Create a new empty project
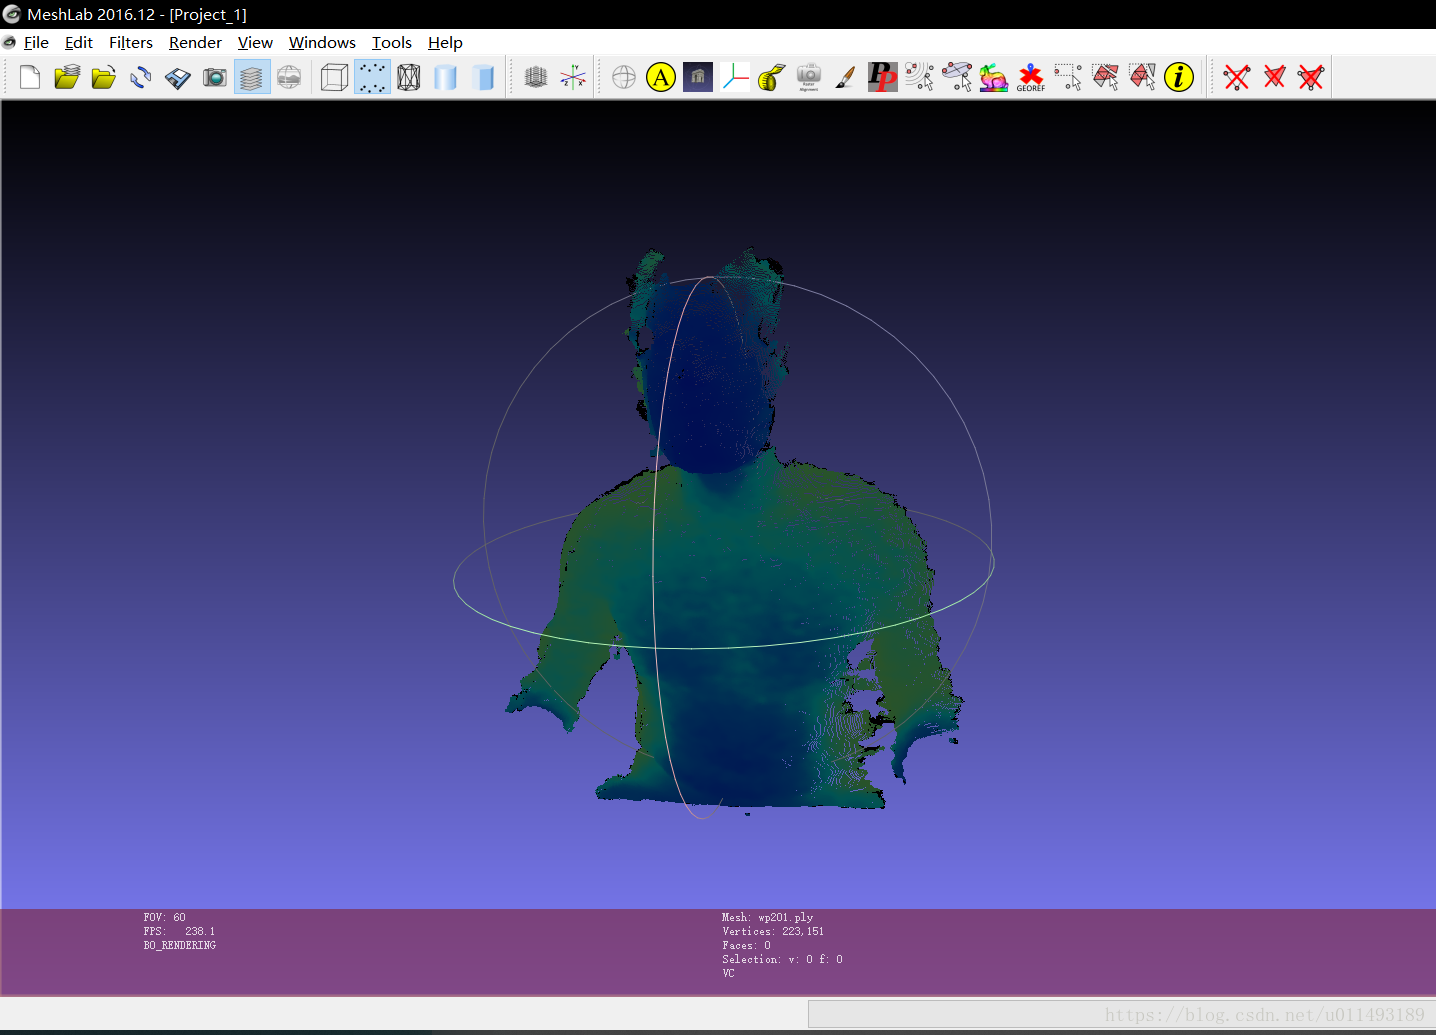Viewport: 1436px width, 1035px height. click(x=30, y=77)
